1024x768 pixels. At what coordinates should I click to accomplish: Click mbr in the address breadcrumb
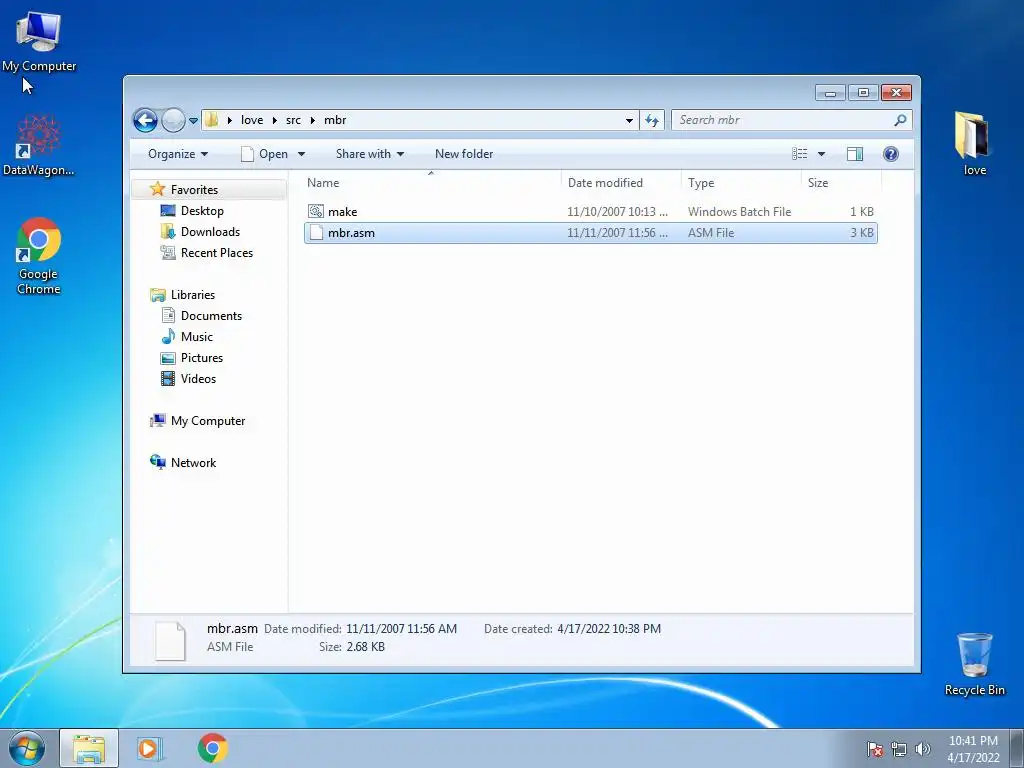(335, 120)
